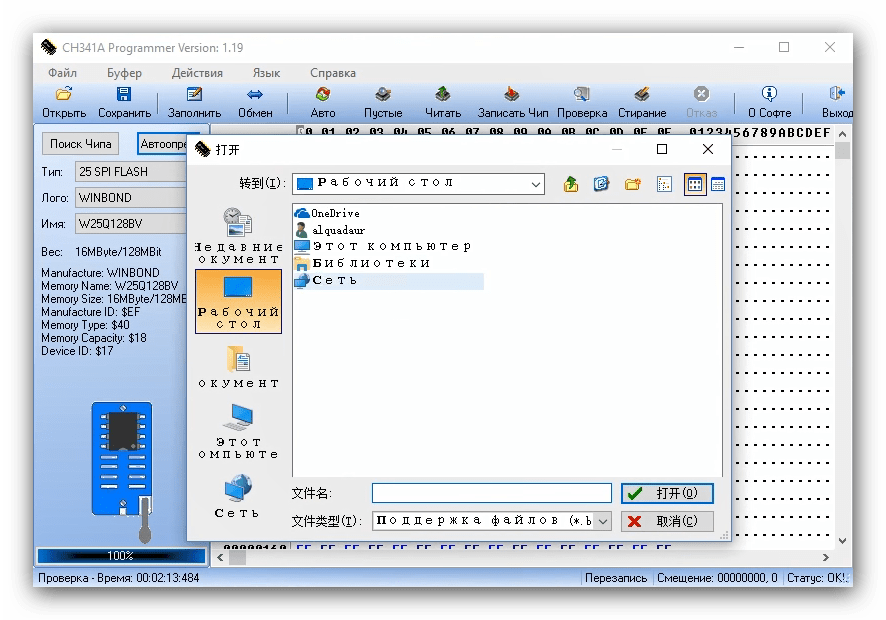
Task: Click the Обмен arrows icon
Action: tap(255, 94)
